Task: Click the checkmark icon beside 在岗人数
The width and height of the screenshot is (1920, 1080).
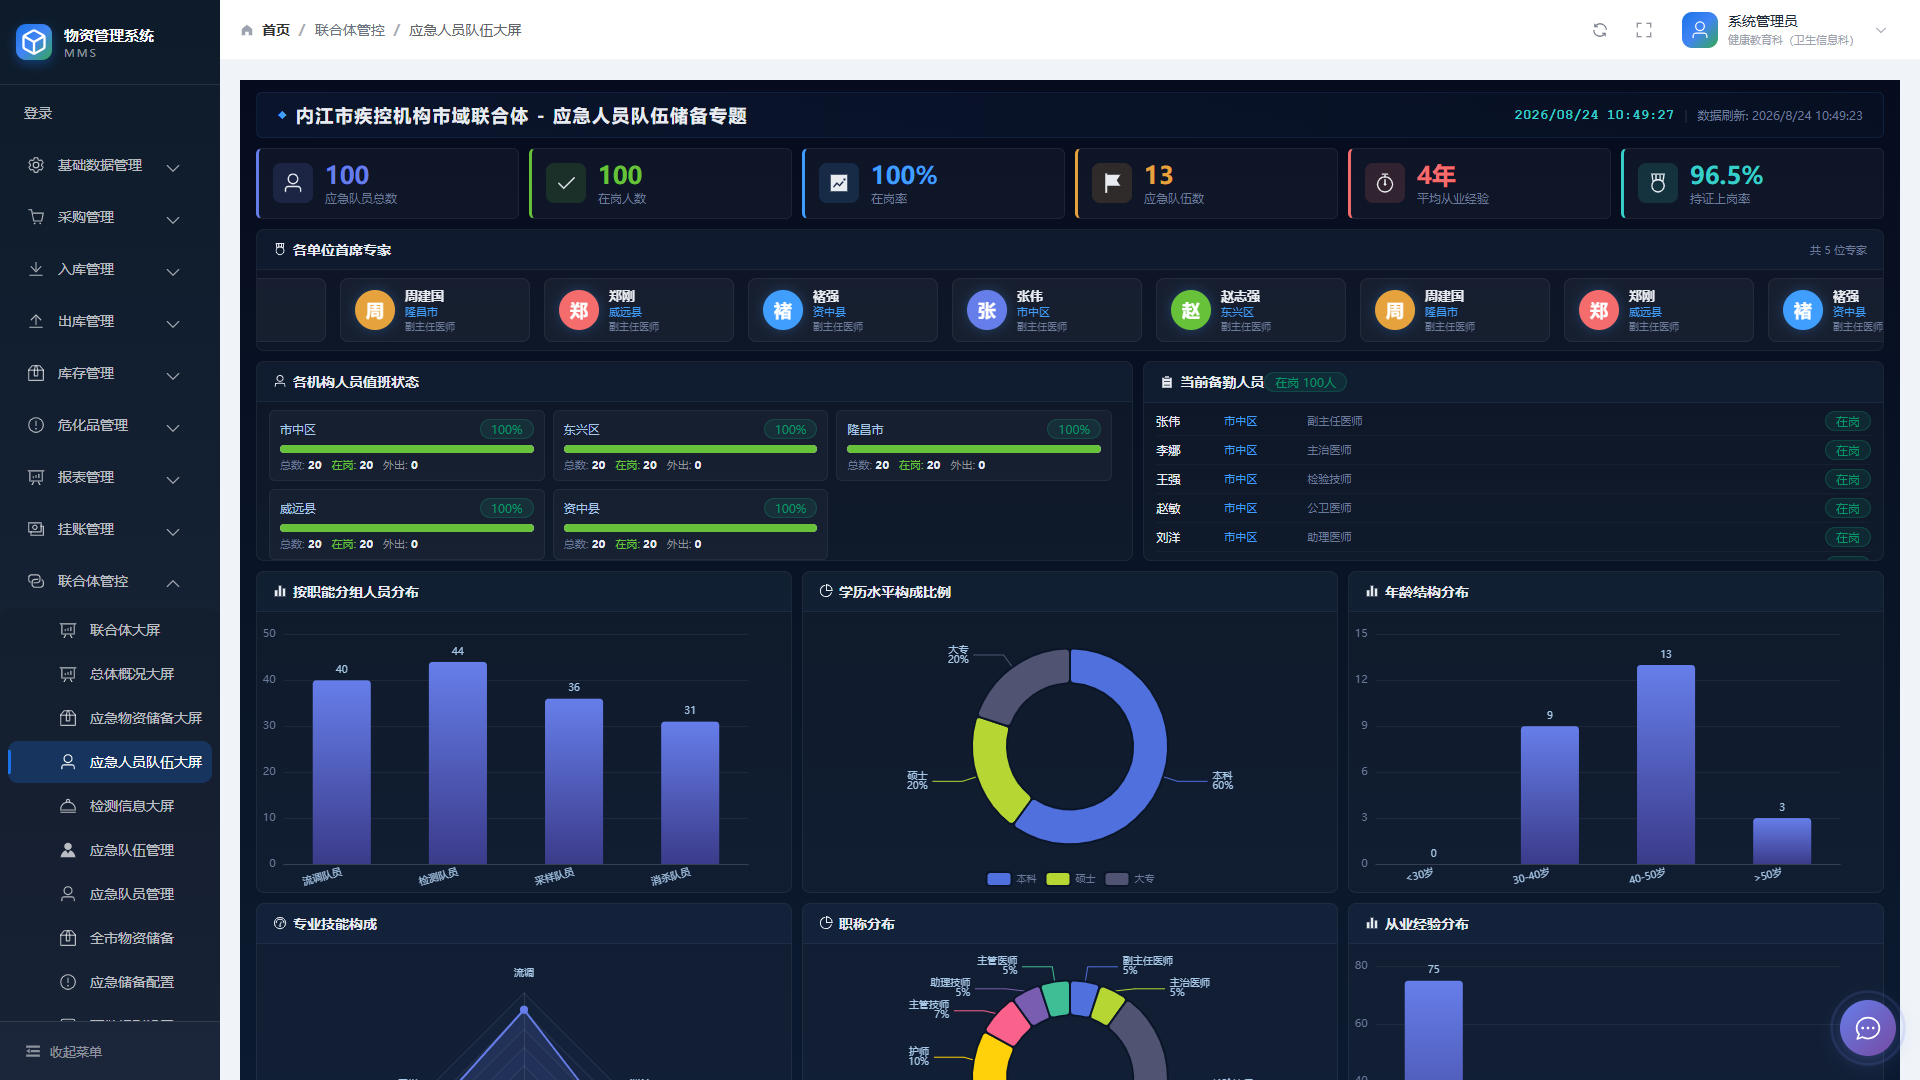Action: (x=566, y=183)
